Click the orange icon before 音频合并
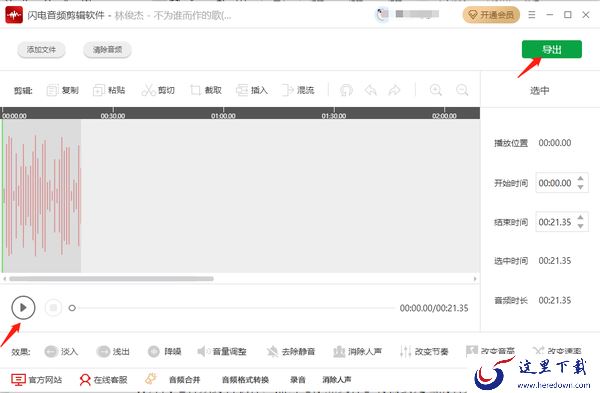 click(x=151, y=379)
